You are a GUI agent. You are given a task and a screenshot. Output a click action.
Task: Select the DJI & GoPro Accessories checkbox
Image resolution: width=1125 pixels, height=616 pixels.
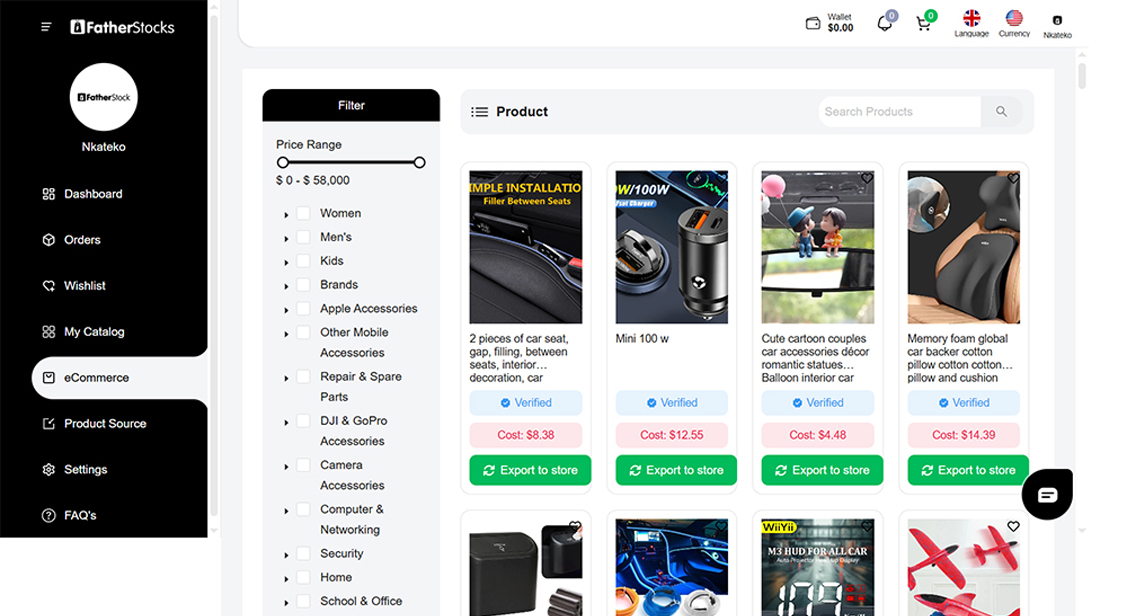(303, 421)
